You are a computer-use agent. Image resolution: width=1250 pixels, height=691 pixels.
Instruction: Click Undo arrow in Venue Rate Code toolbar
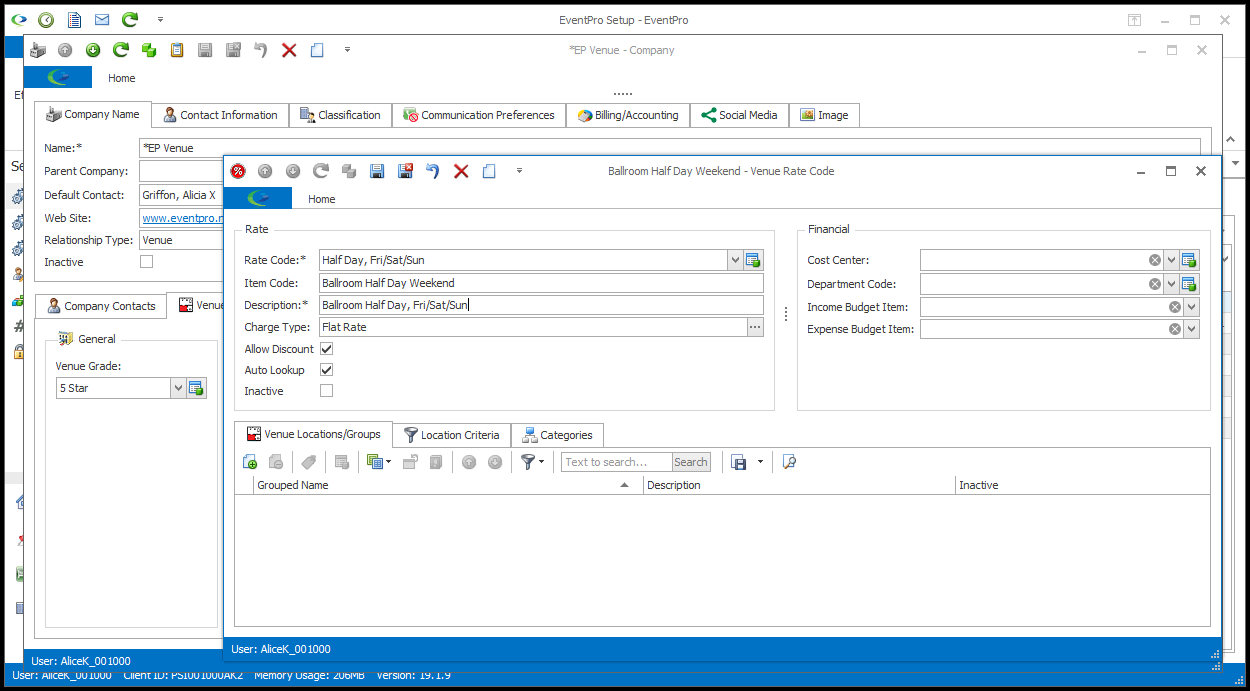click(433, 171)
